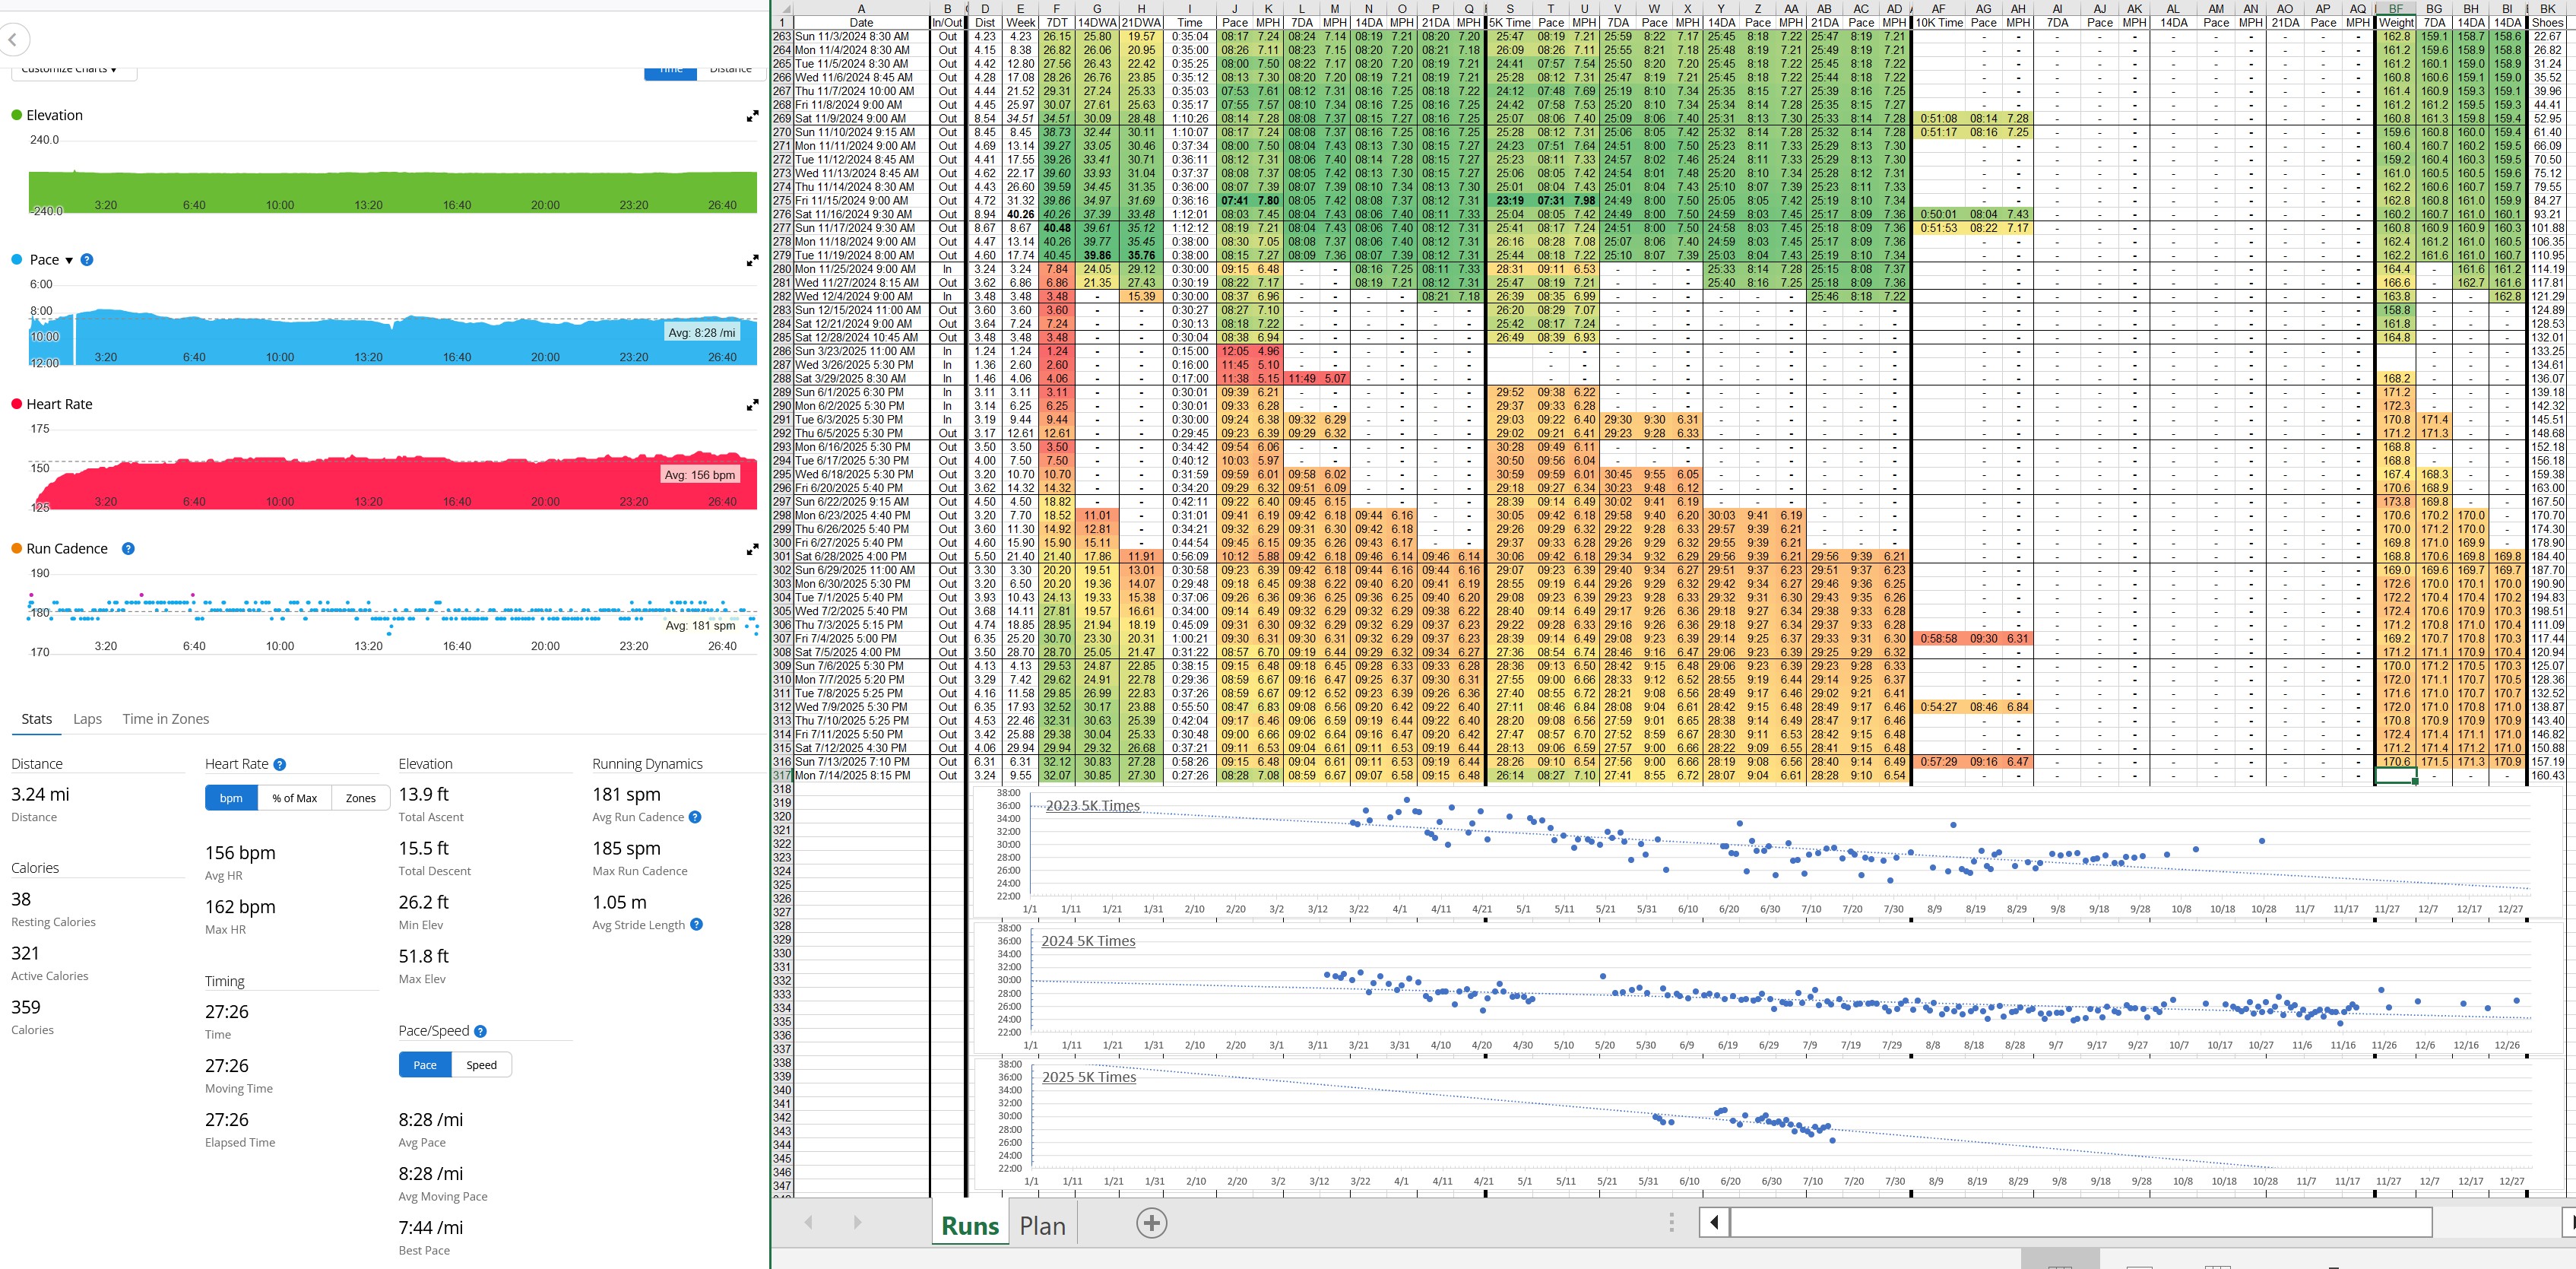The height and width of the screenshot is (1269, 2576).
Task: Click the Avg: 156 bpm chart label
Action: coord(700,475)
